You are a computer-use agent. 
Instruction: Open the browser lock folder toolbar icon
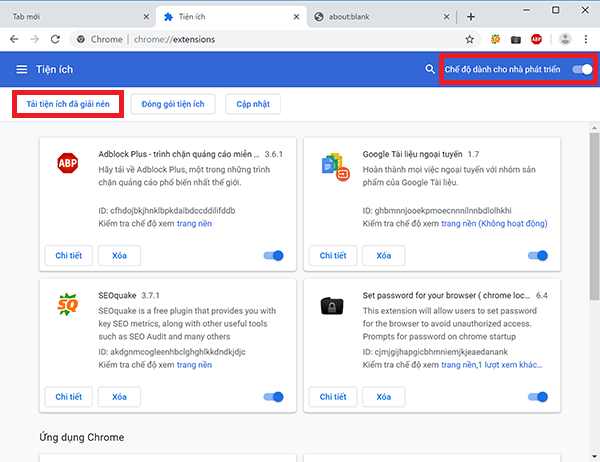point(516,39)
